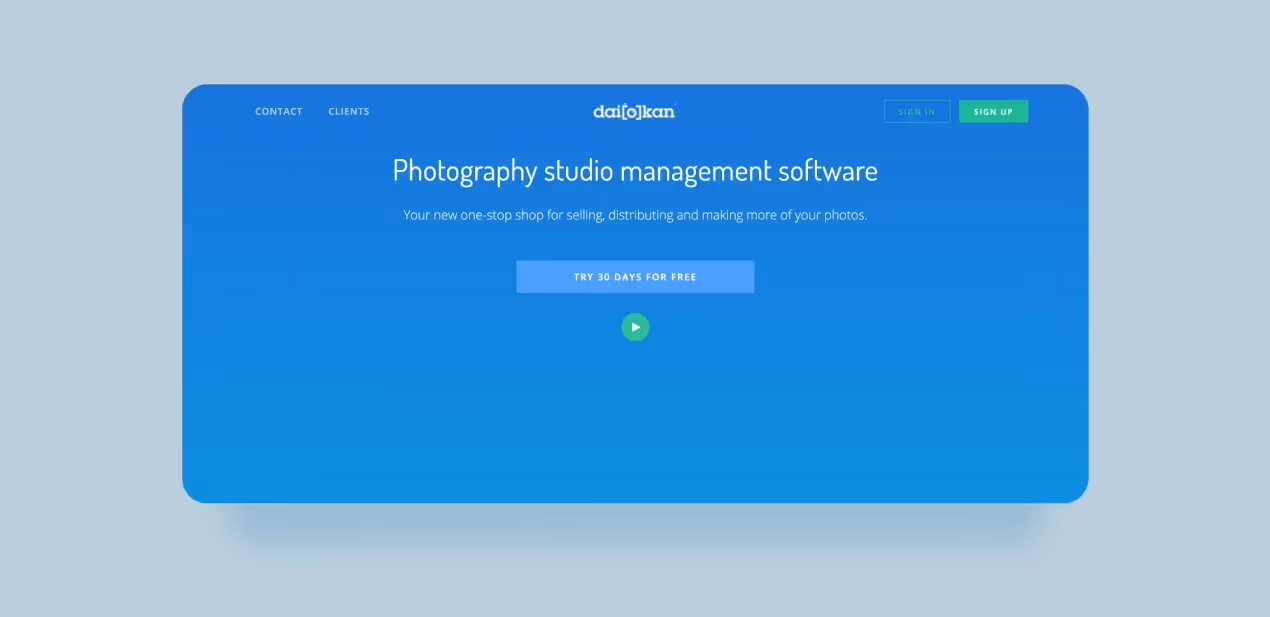Click the headline Photography studio management software
Image resolution: width=1270 pixels, height=617 pixels.
pyautogui.click(x=635, y=171)
